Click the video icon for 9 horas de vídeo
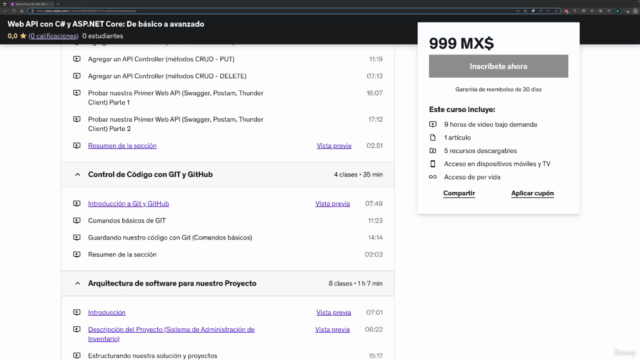 coord(433,124)
